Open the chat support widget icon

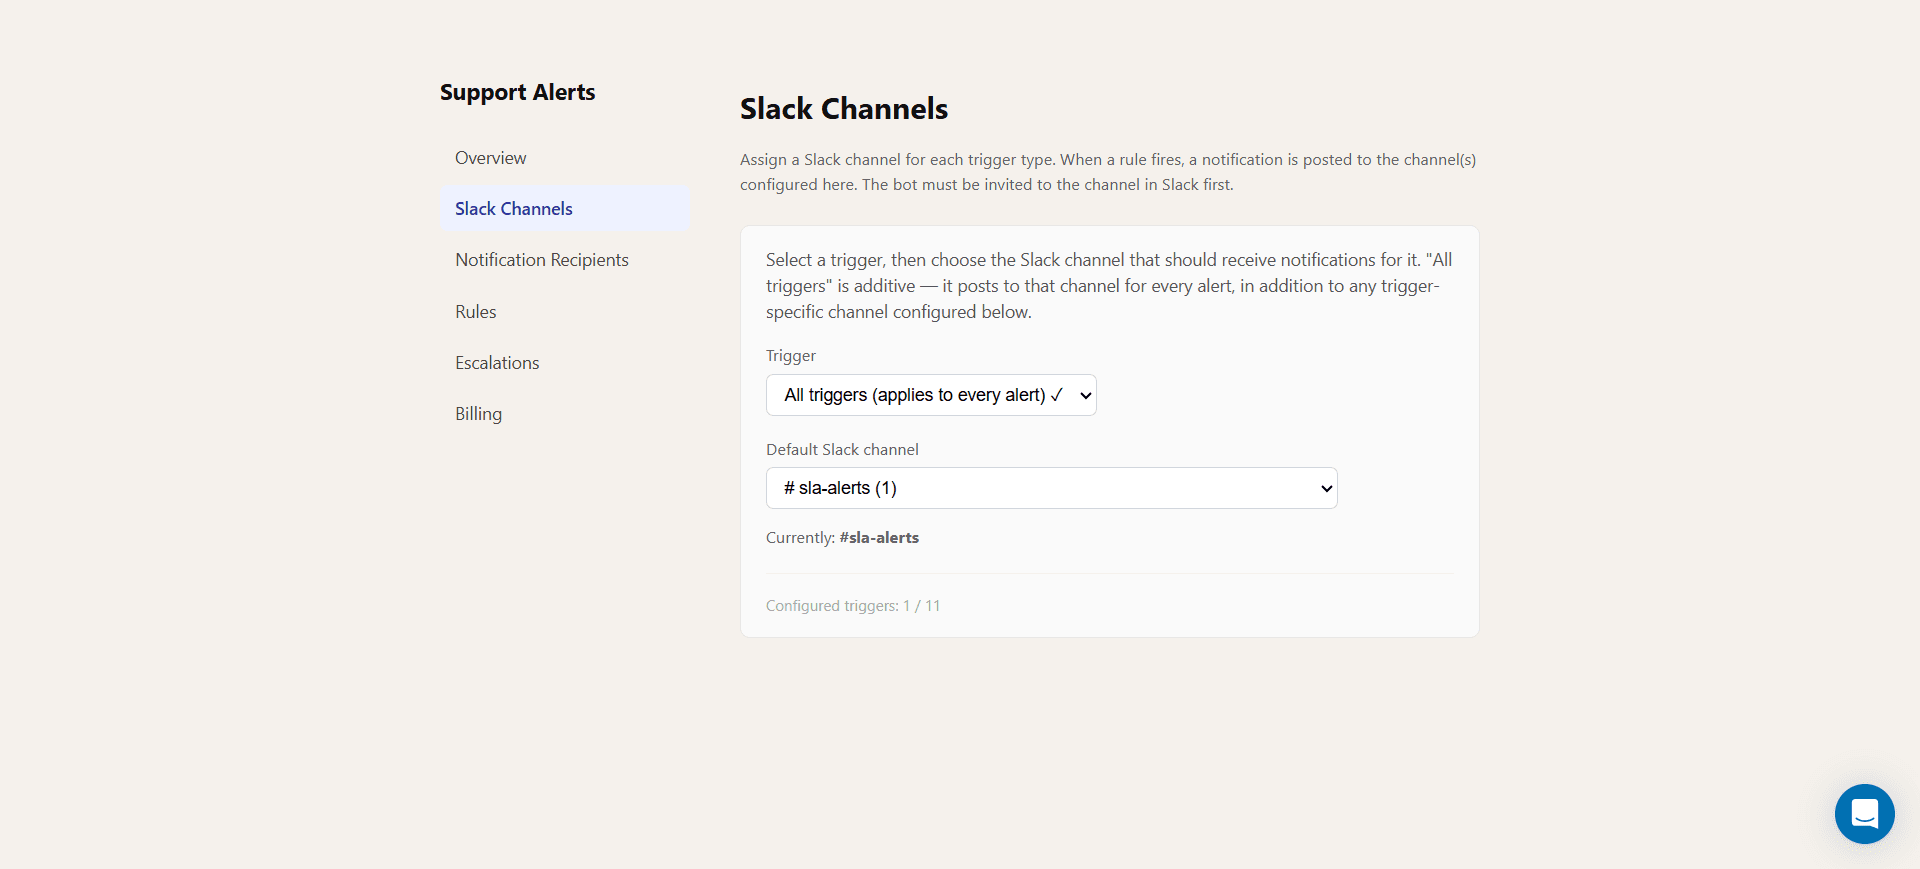[x=1864, y=813]
